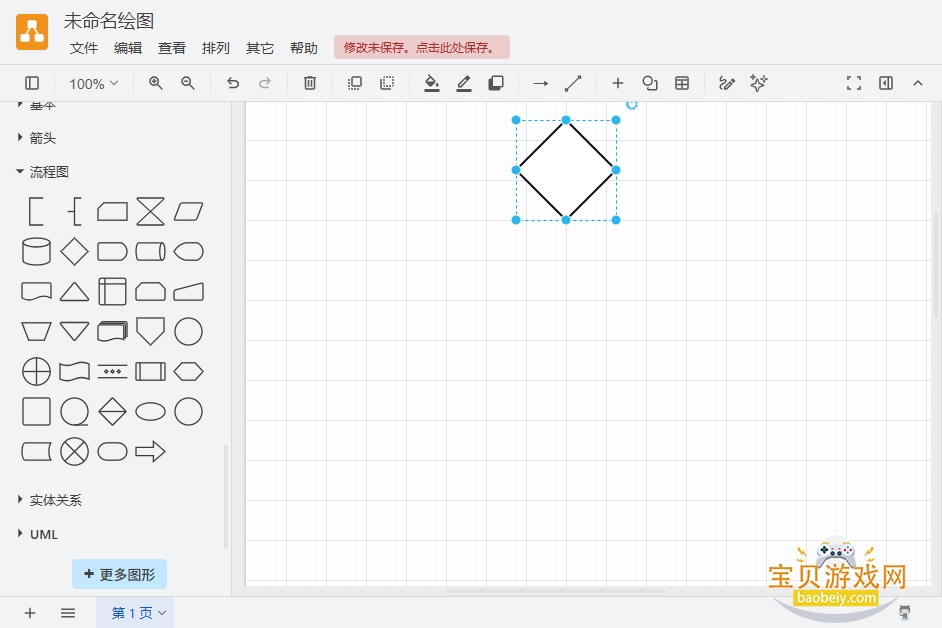Click the bottom-right resize handle of diamond
942x628 pixels.
616,220
